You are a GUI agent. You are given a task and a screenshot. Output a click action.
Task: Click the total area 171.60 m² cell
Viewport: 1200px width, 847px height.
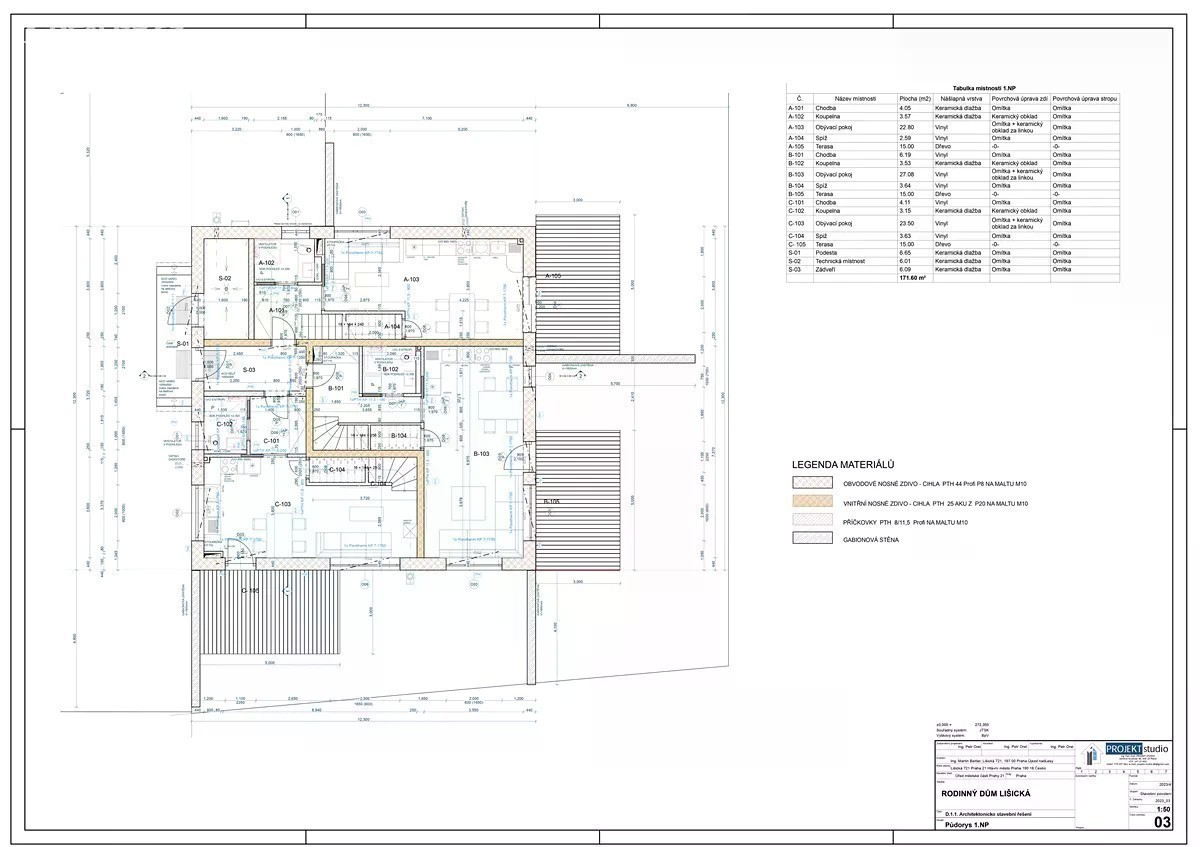[914, 278]
